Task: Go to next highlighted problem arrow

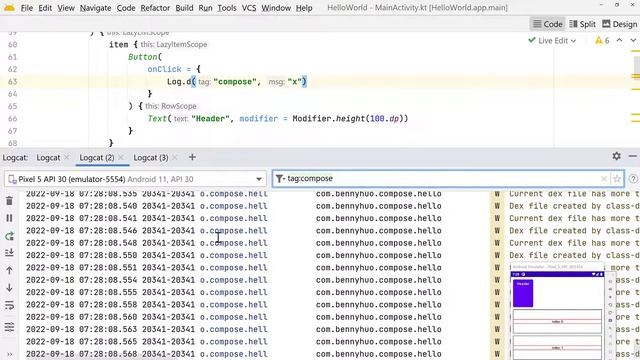Action: [x=633, y=40]
